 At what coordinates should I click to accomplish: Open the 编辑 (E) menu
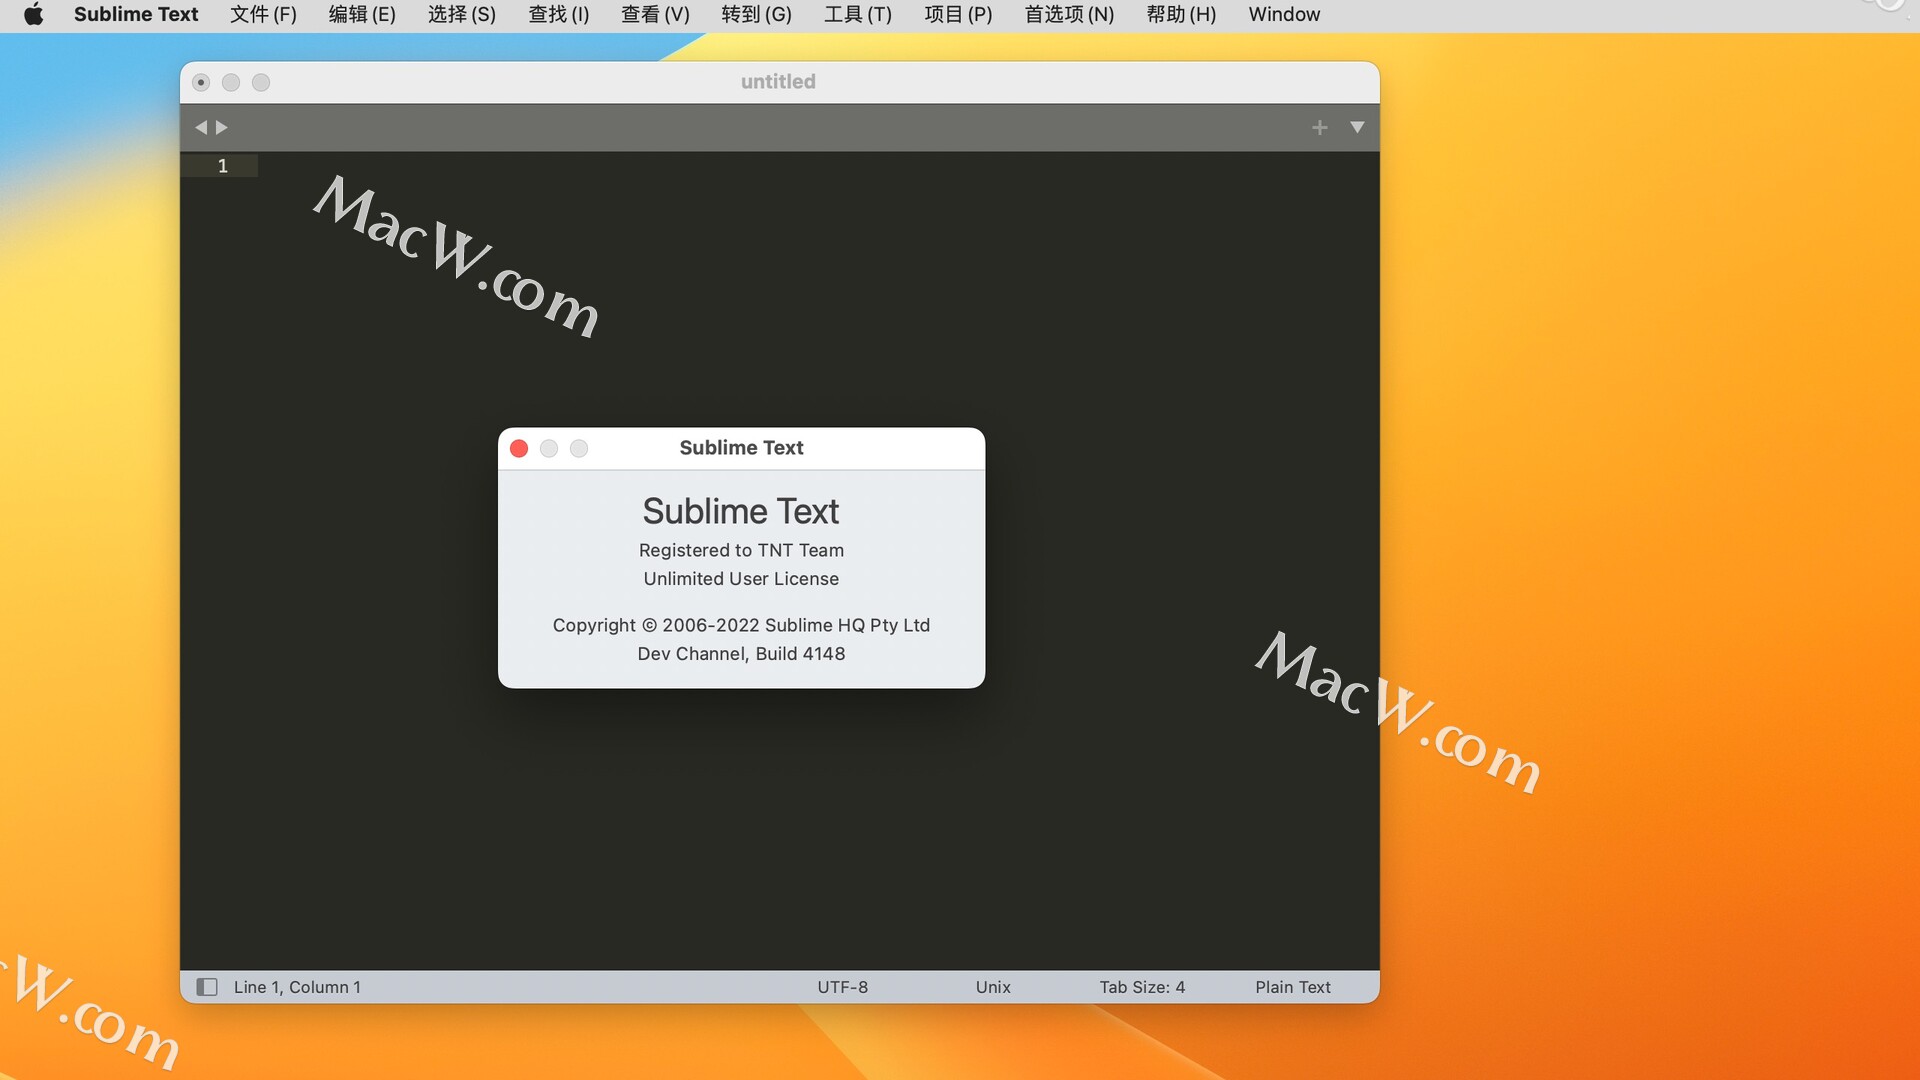pos(362,14)
